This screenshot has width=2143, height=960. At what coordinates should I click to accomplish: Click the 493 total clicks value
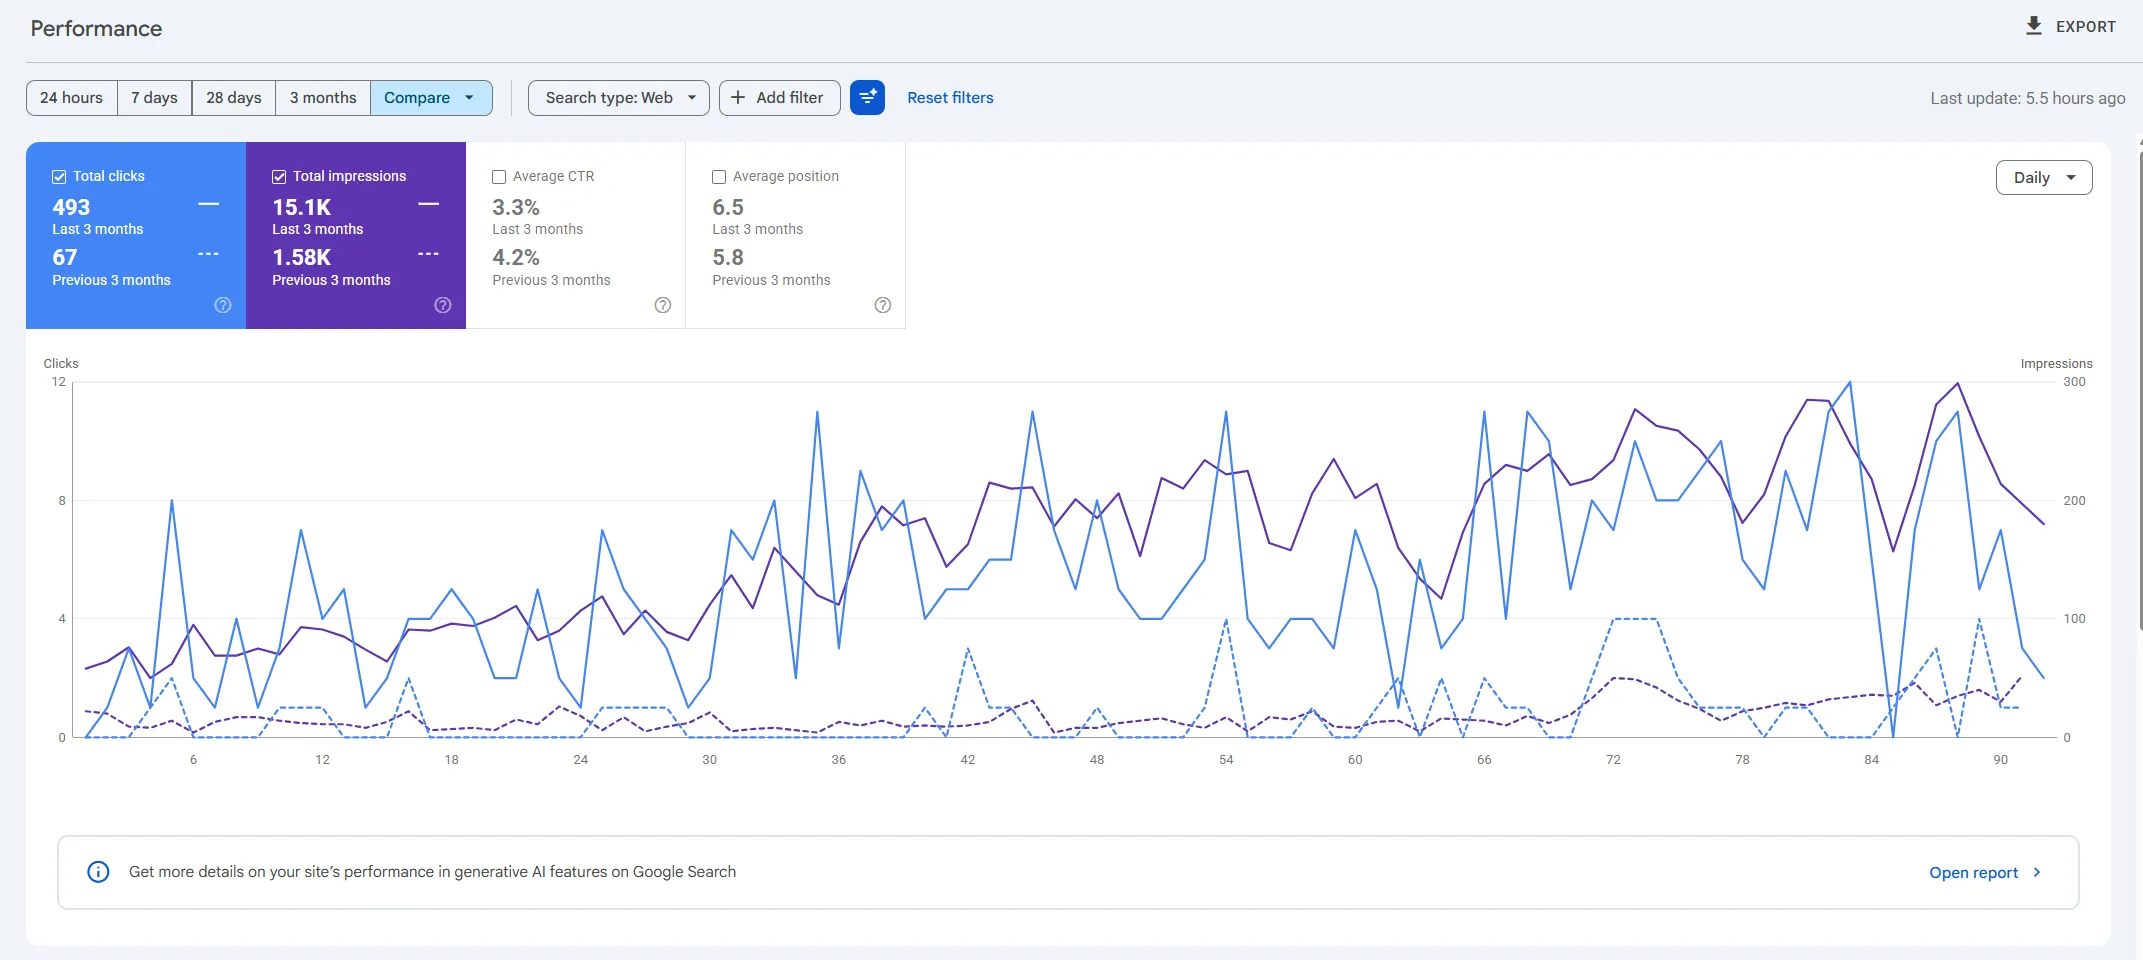click(x=71, y=207)
